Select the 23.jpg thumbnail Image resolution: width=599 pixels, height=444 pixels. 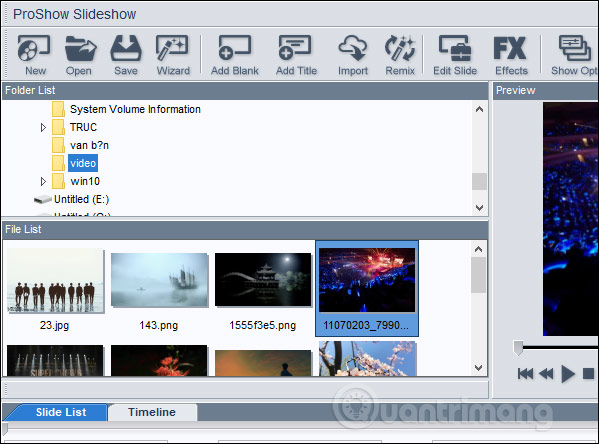click(55, 280)
